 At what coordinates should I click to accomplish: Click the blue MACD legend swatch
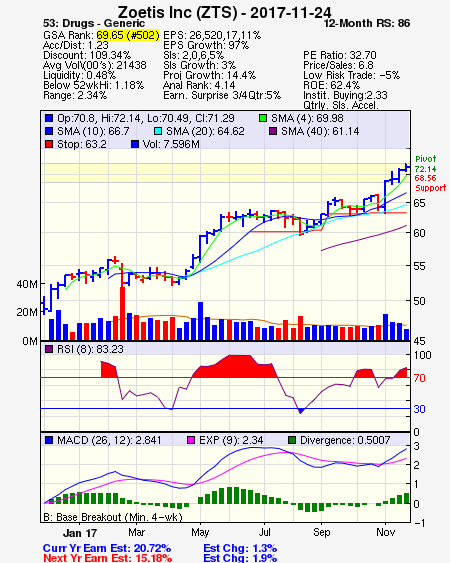[49, 440]
